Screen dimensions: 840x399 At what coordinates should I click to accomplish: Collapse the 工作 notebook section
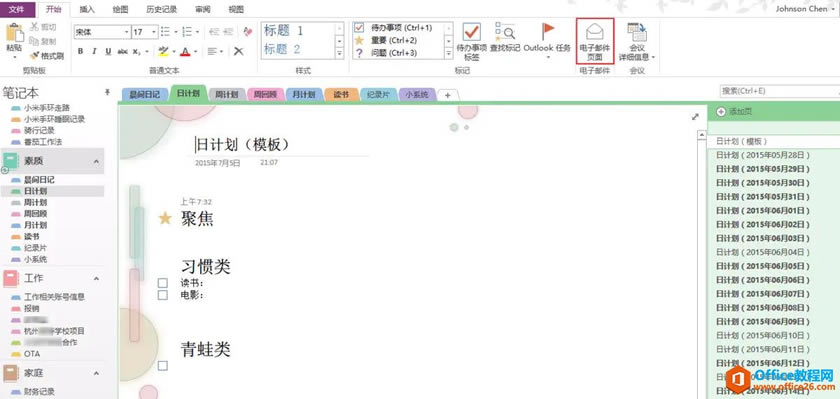[96, 278]
